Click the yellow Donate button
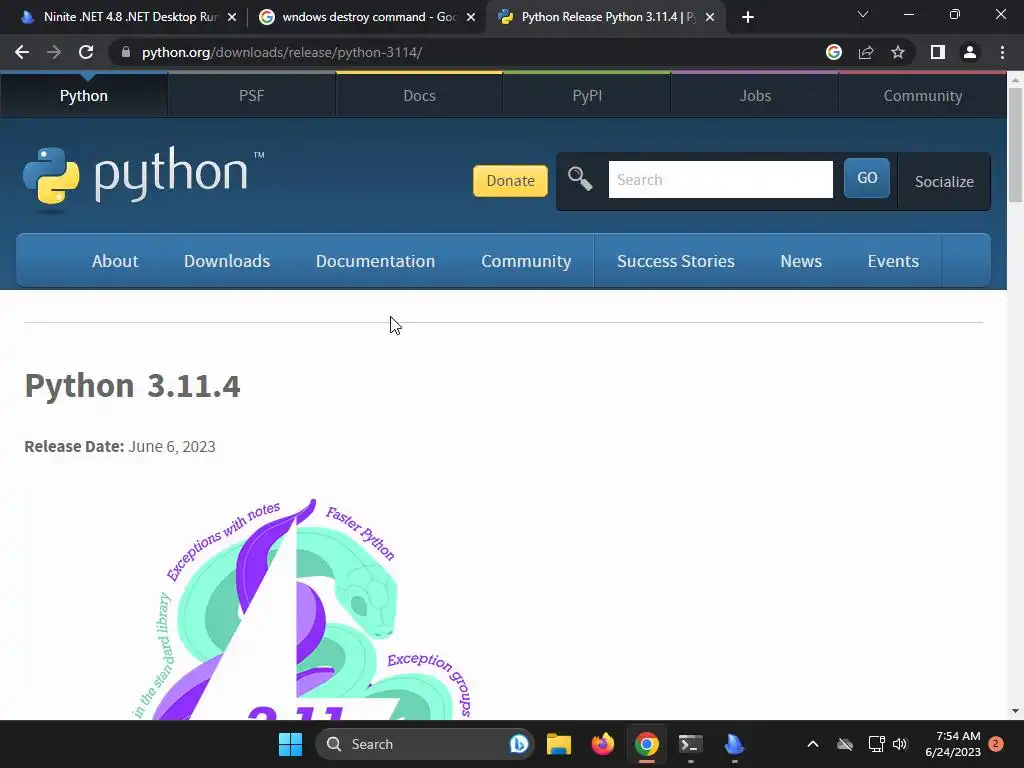 coord(510,181)
